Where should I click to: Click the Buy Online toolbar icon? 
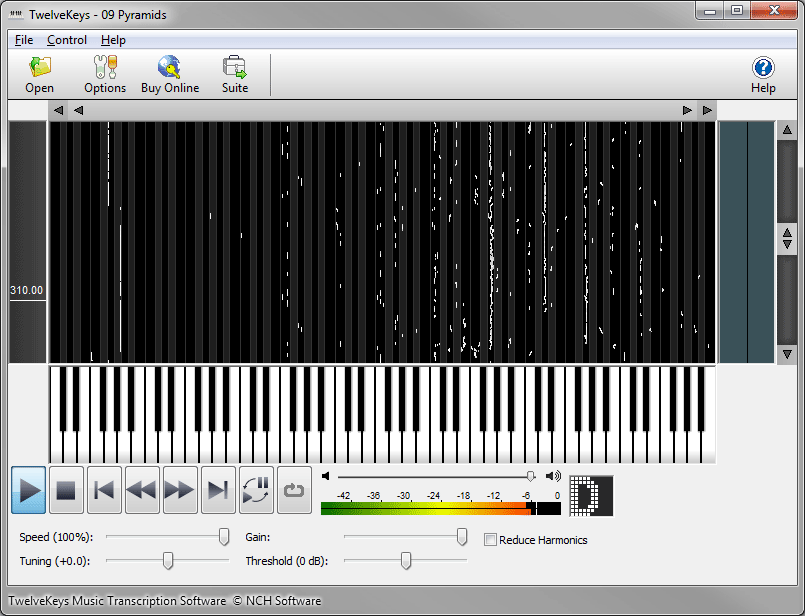point(169,67)
